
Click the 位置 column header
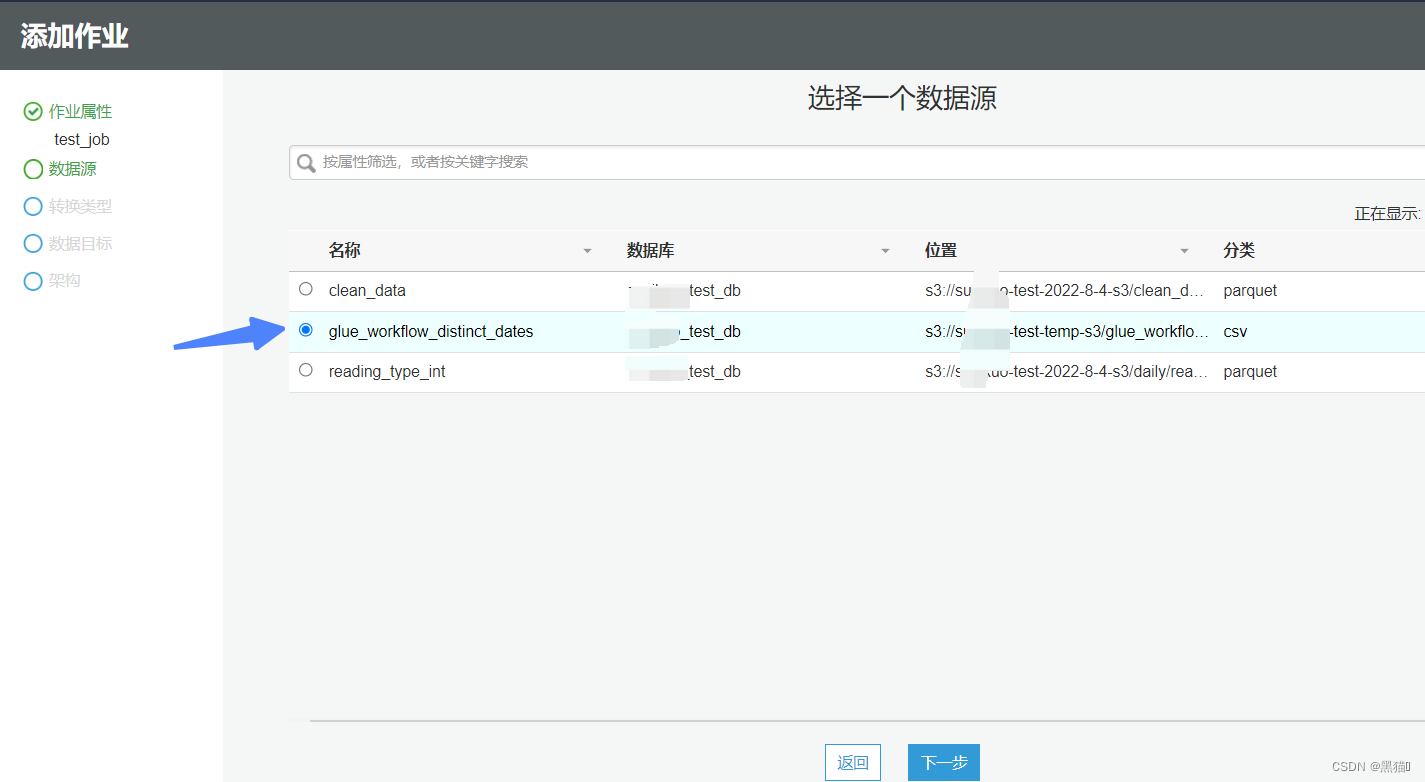pyautogui.click(x=941, y=251)
